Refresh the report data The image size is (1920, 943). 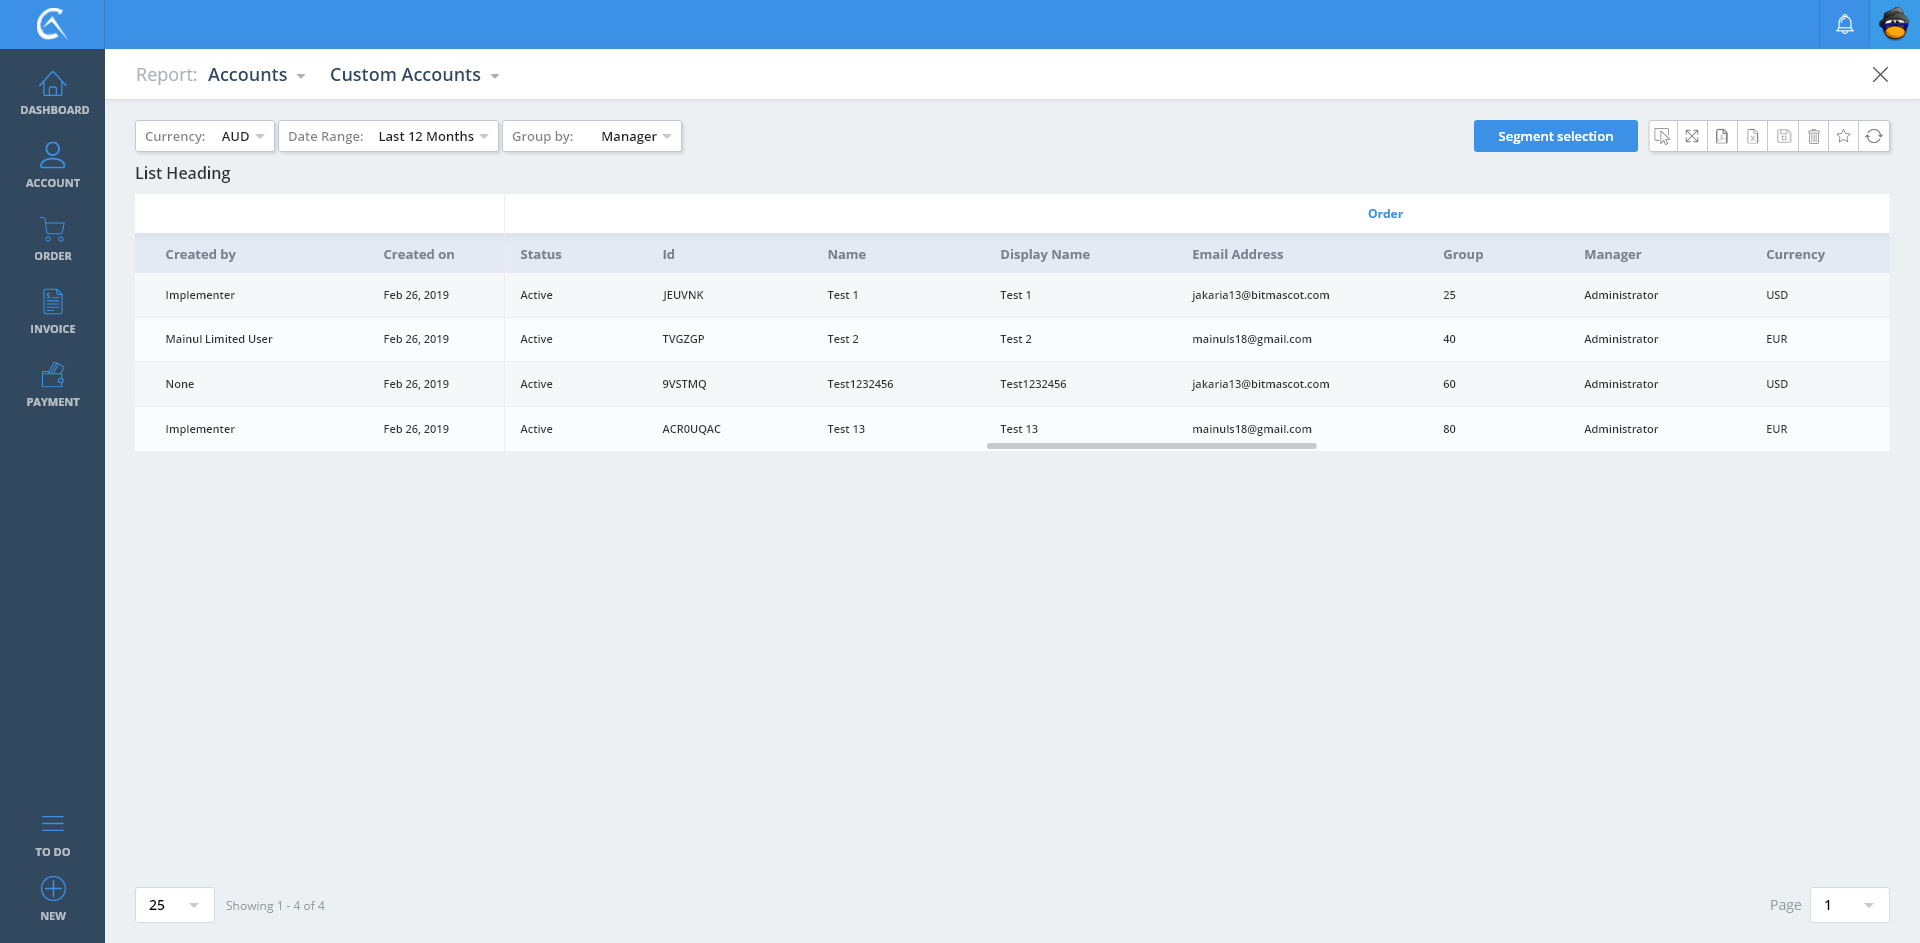1874,136
